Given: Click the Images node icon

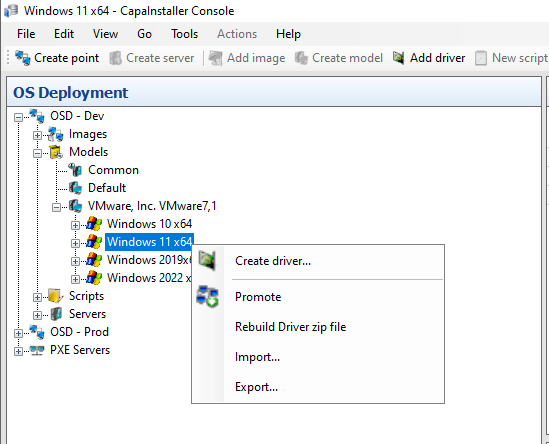Looking at the screenshot, I should click(56, 134).
